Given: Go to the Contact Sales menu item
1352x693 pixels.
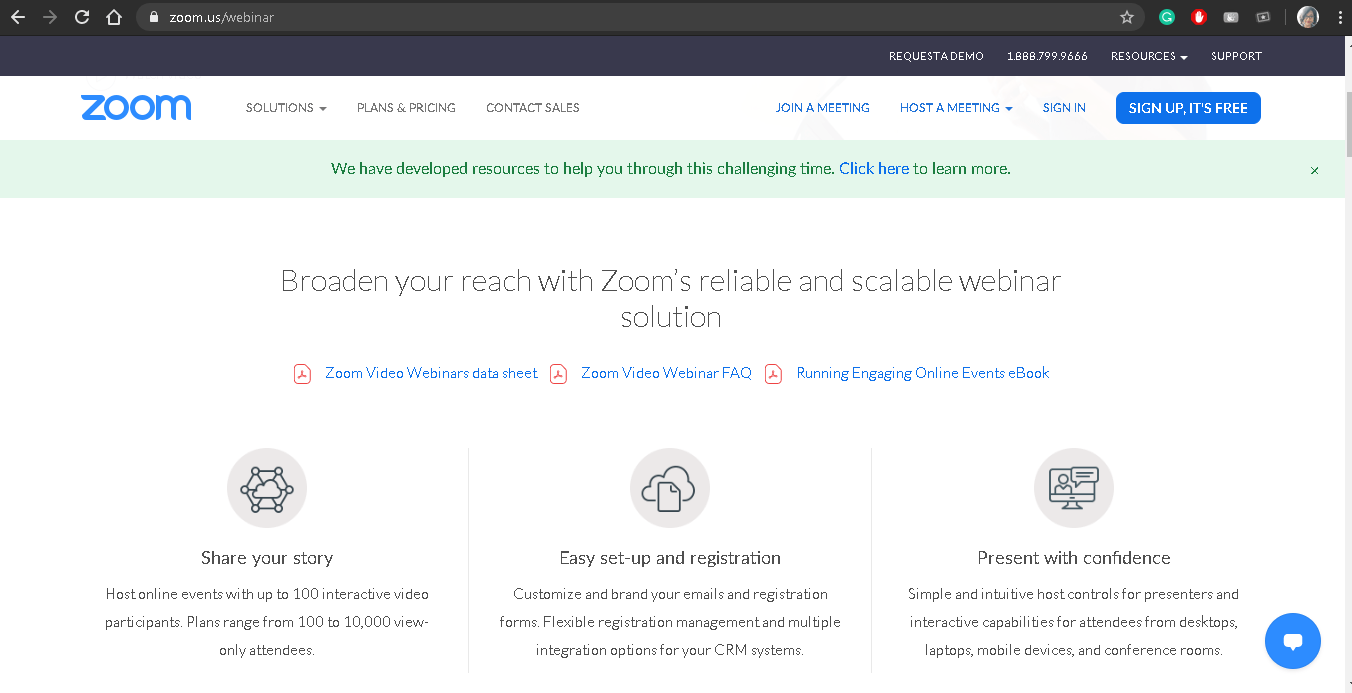Looking at the screenshot, I should (x=533, y=108).
